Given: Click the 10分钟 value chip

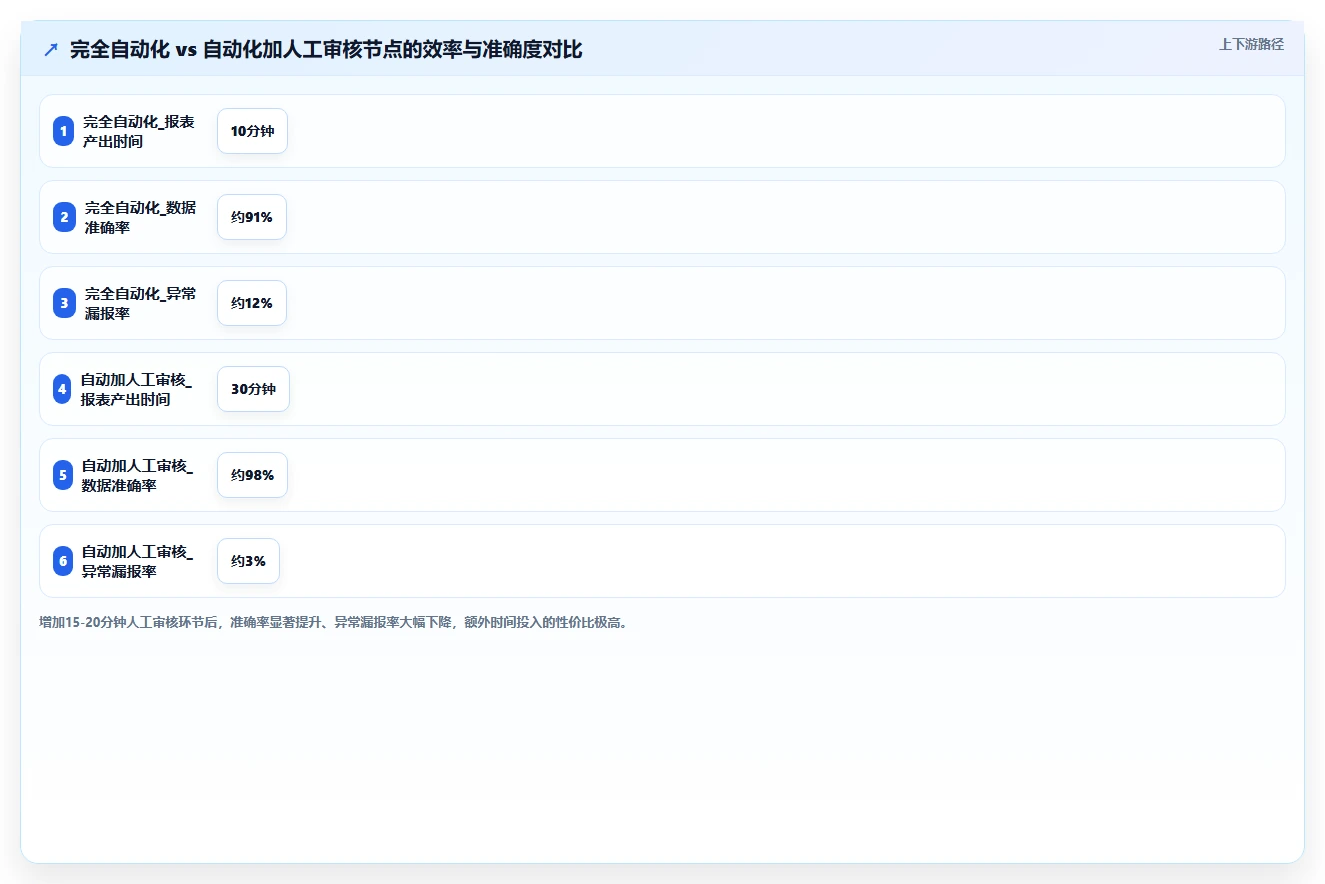Looking at the screenshot, I should pos(252,131).
